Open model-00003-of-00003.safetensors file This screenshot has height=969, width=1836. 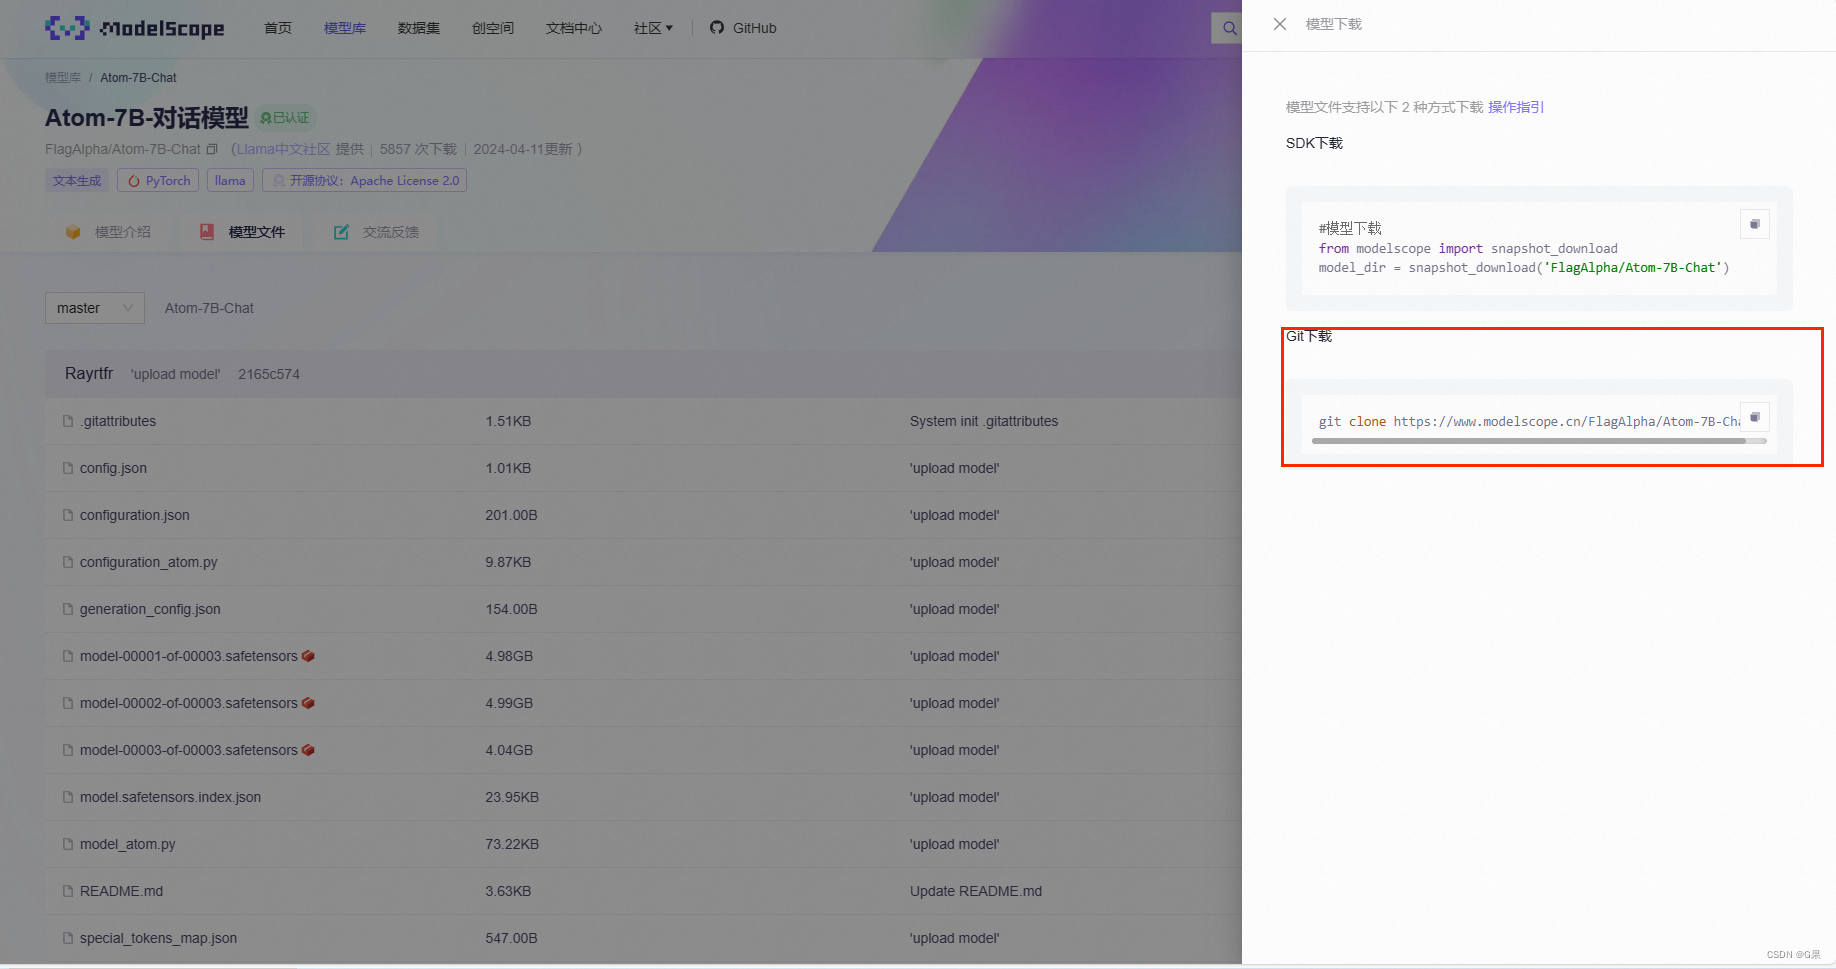point(189,750)
